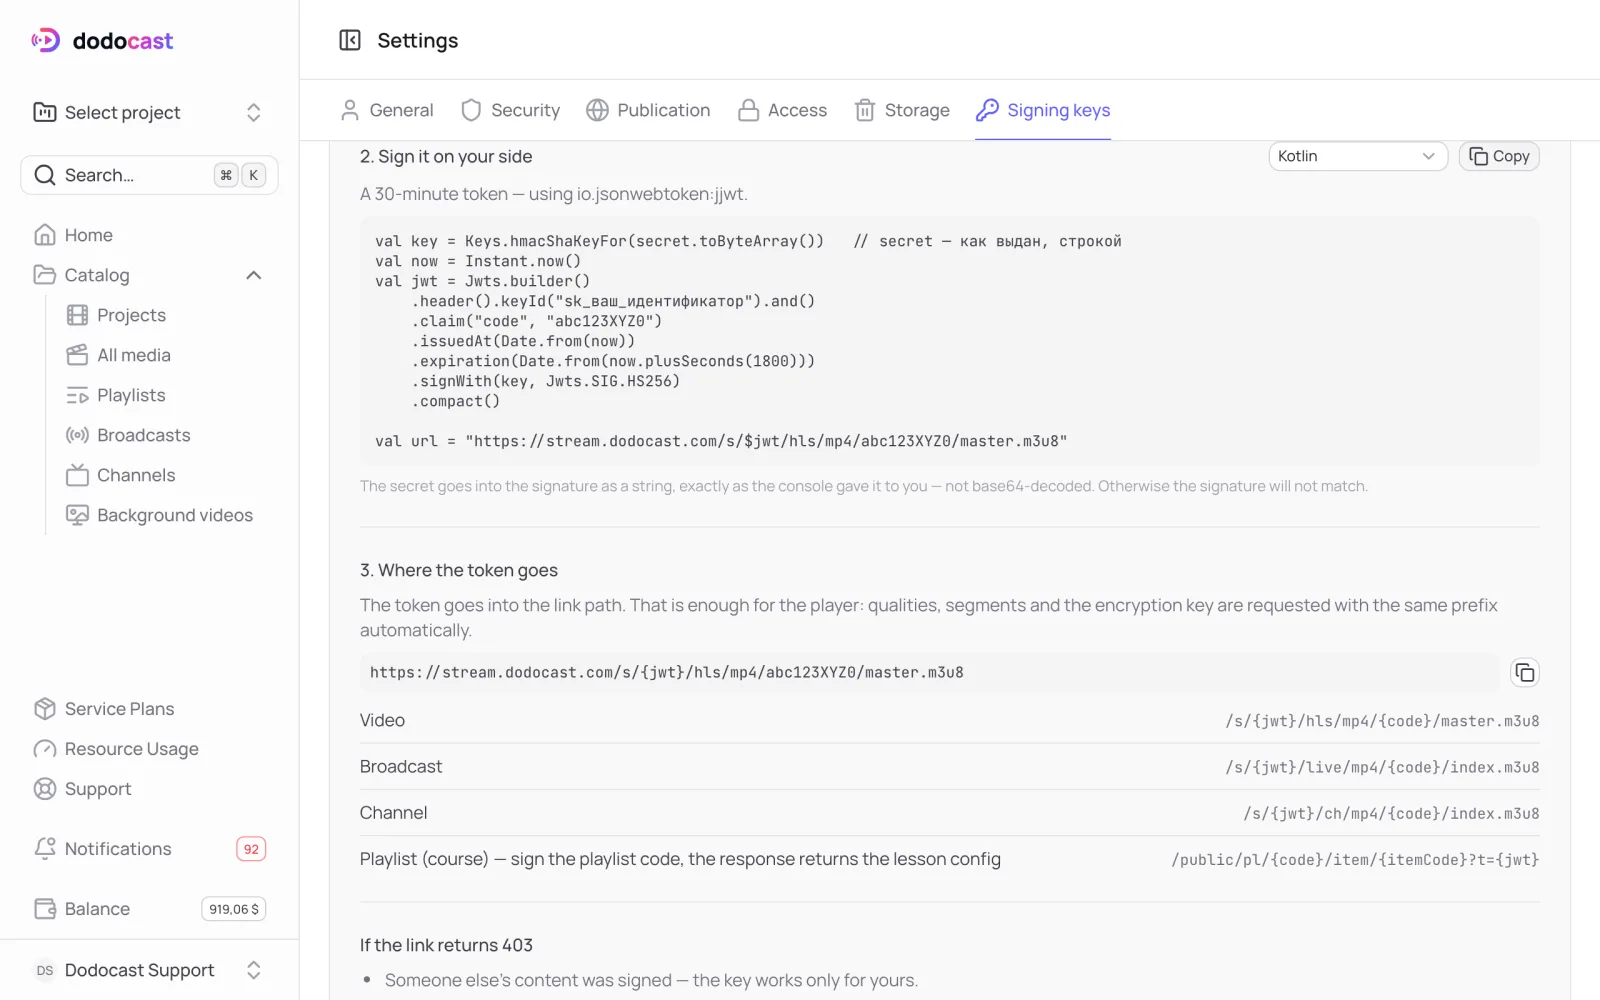Open the Service Plans page
Screen dimensions: 1600x1000
point(119,709)
